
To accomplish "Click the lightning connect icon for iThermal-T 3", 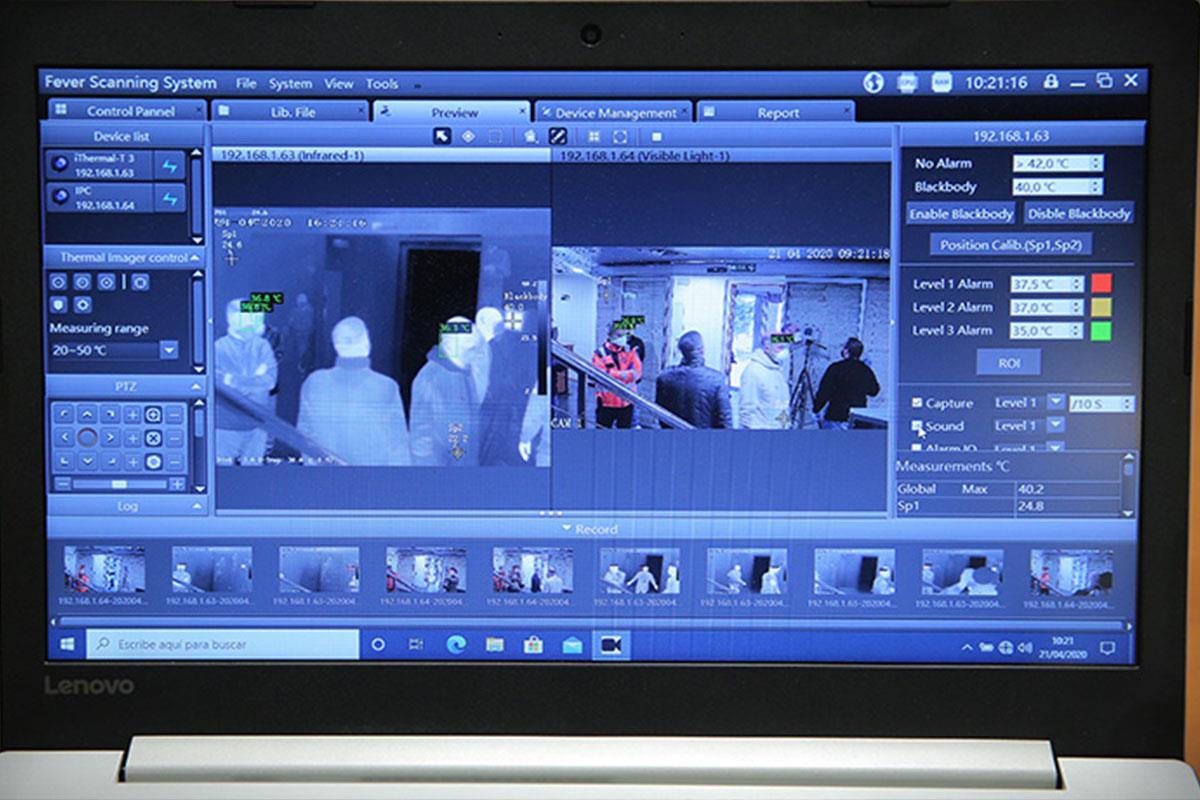I will click(169, 166).
